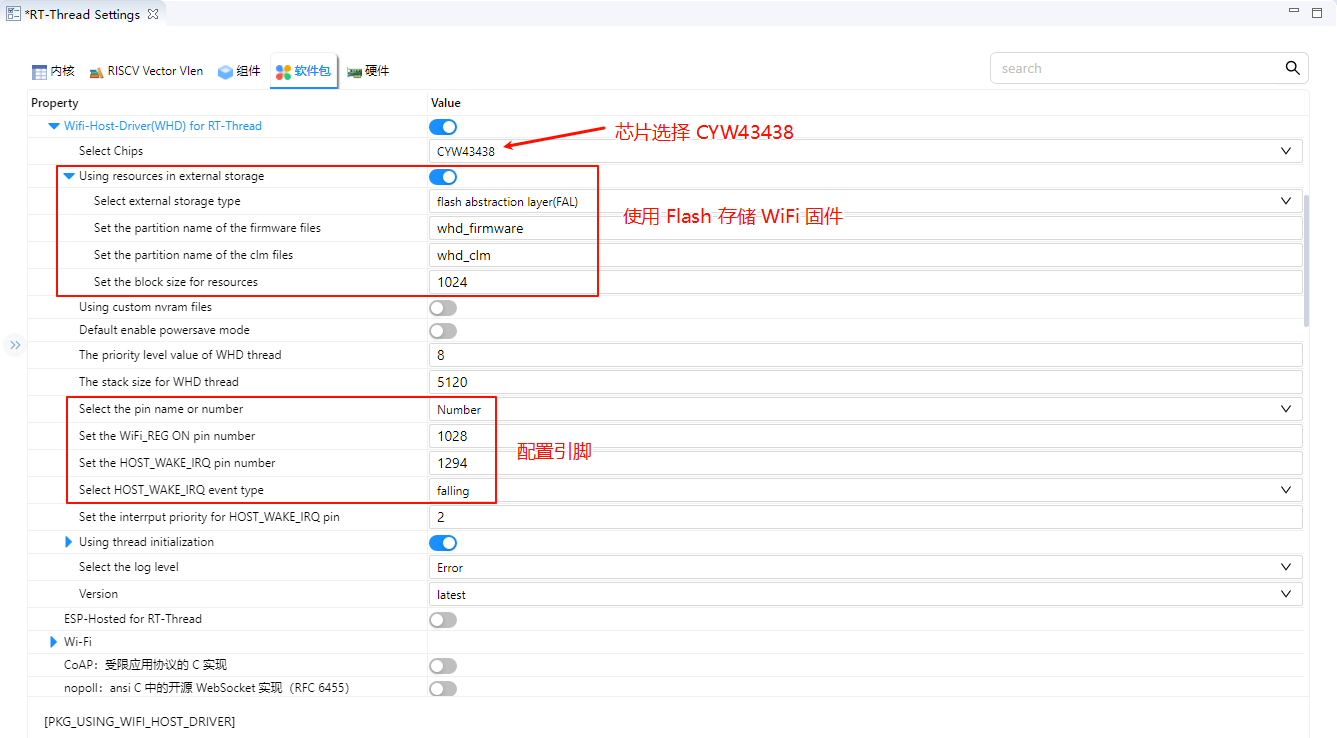Enable Default powersave mode switch
The height and width of the screenshot is (738, 1337).
pyautogui.click(x=443, y=331)
